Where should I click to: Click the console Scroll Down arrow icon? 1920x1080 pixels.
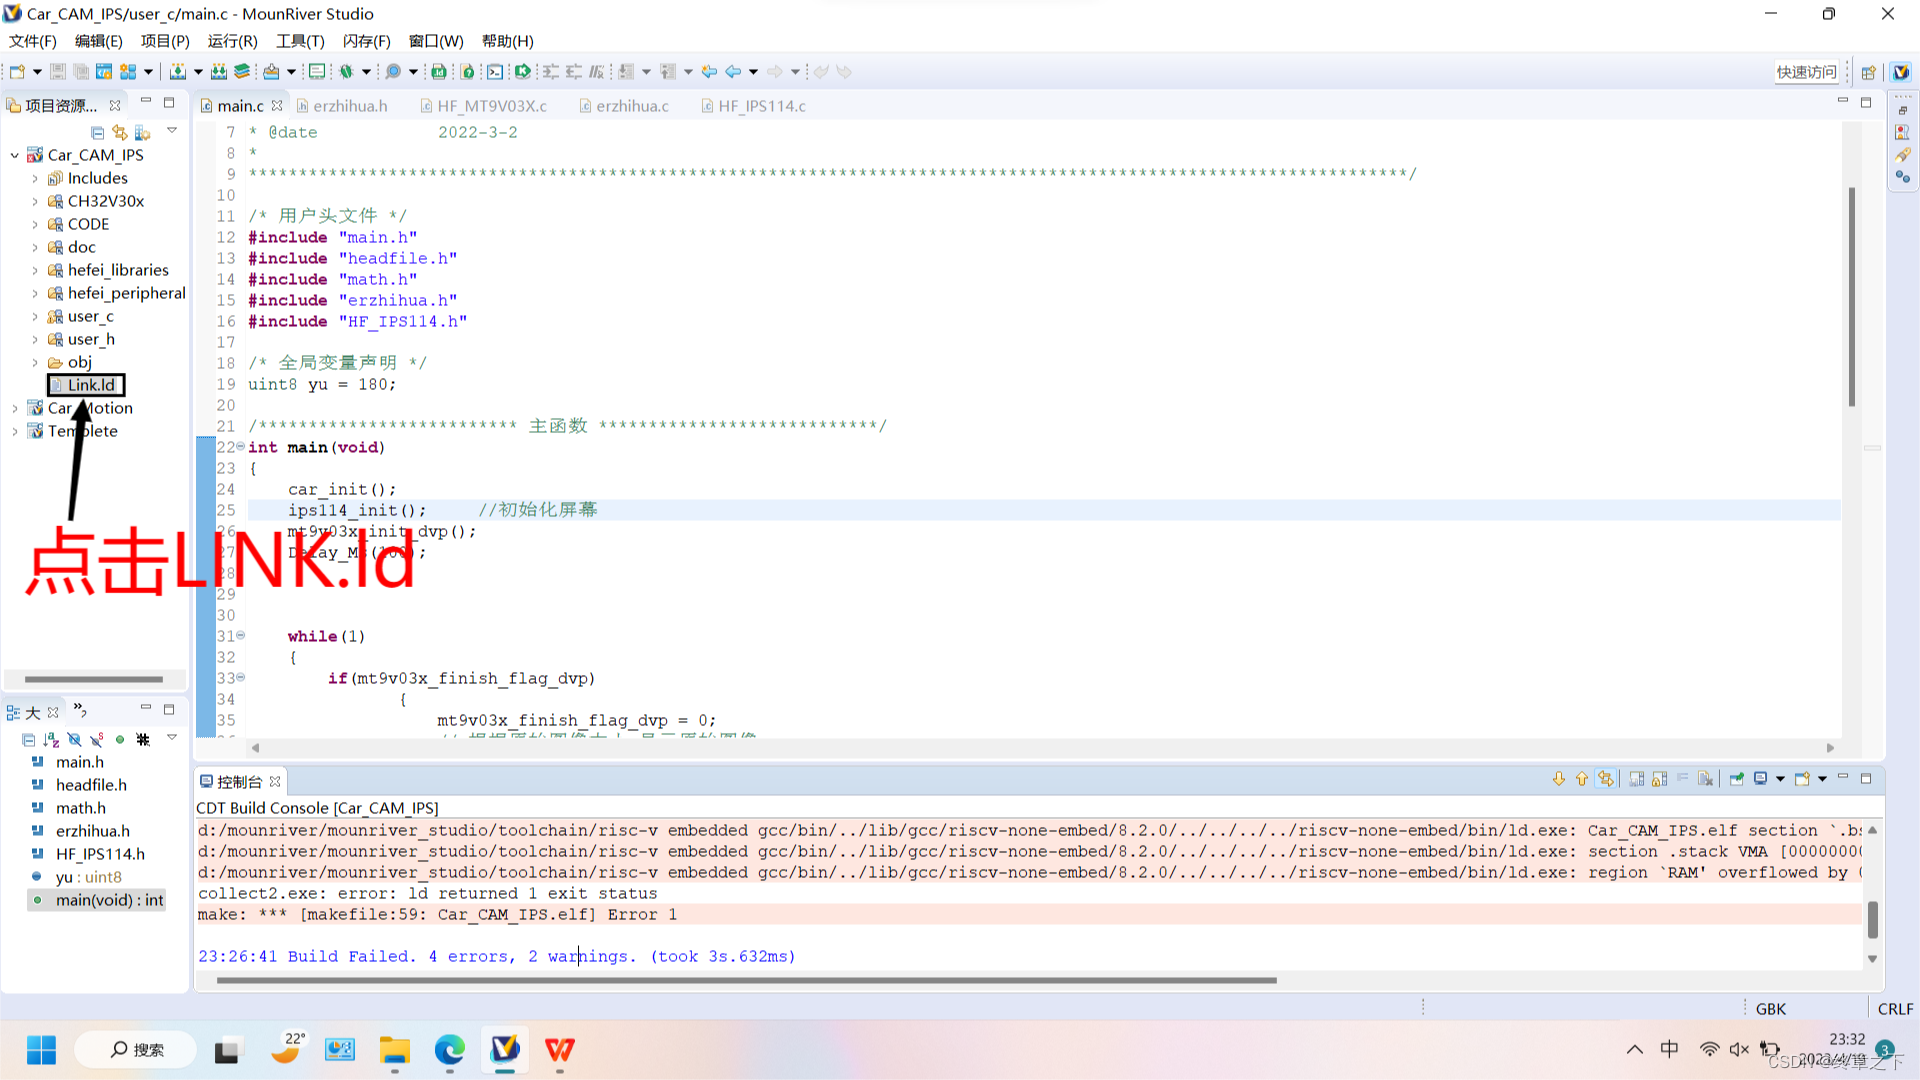coord(1558,779)
